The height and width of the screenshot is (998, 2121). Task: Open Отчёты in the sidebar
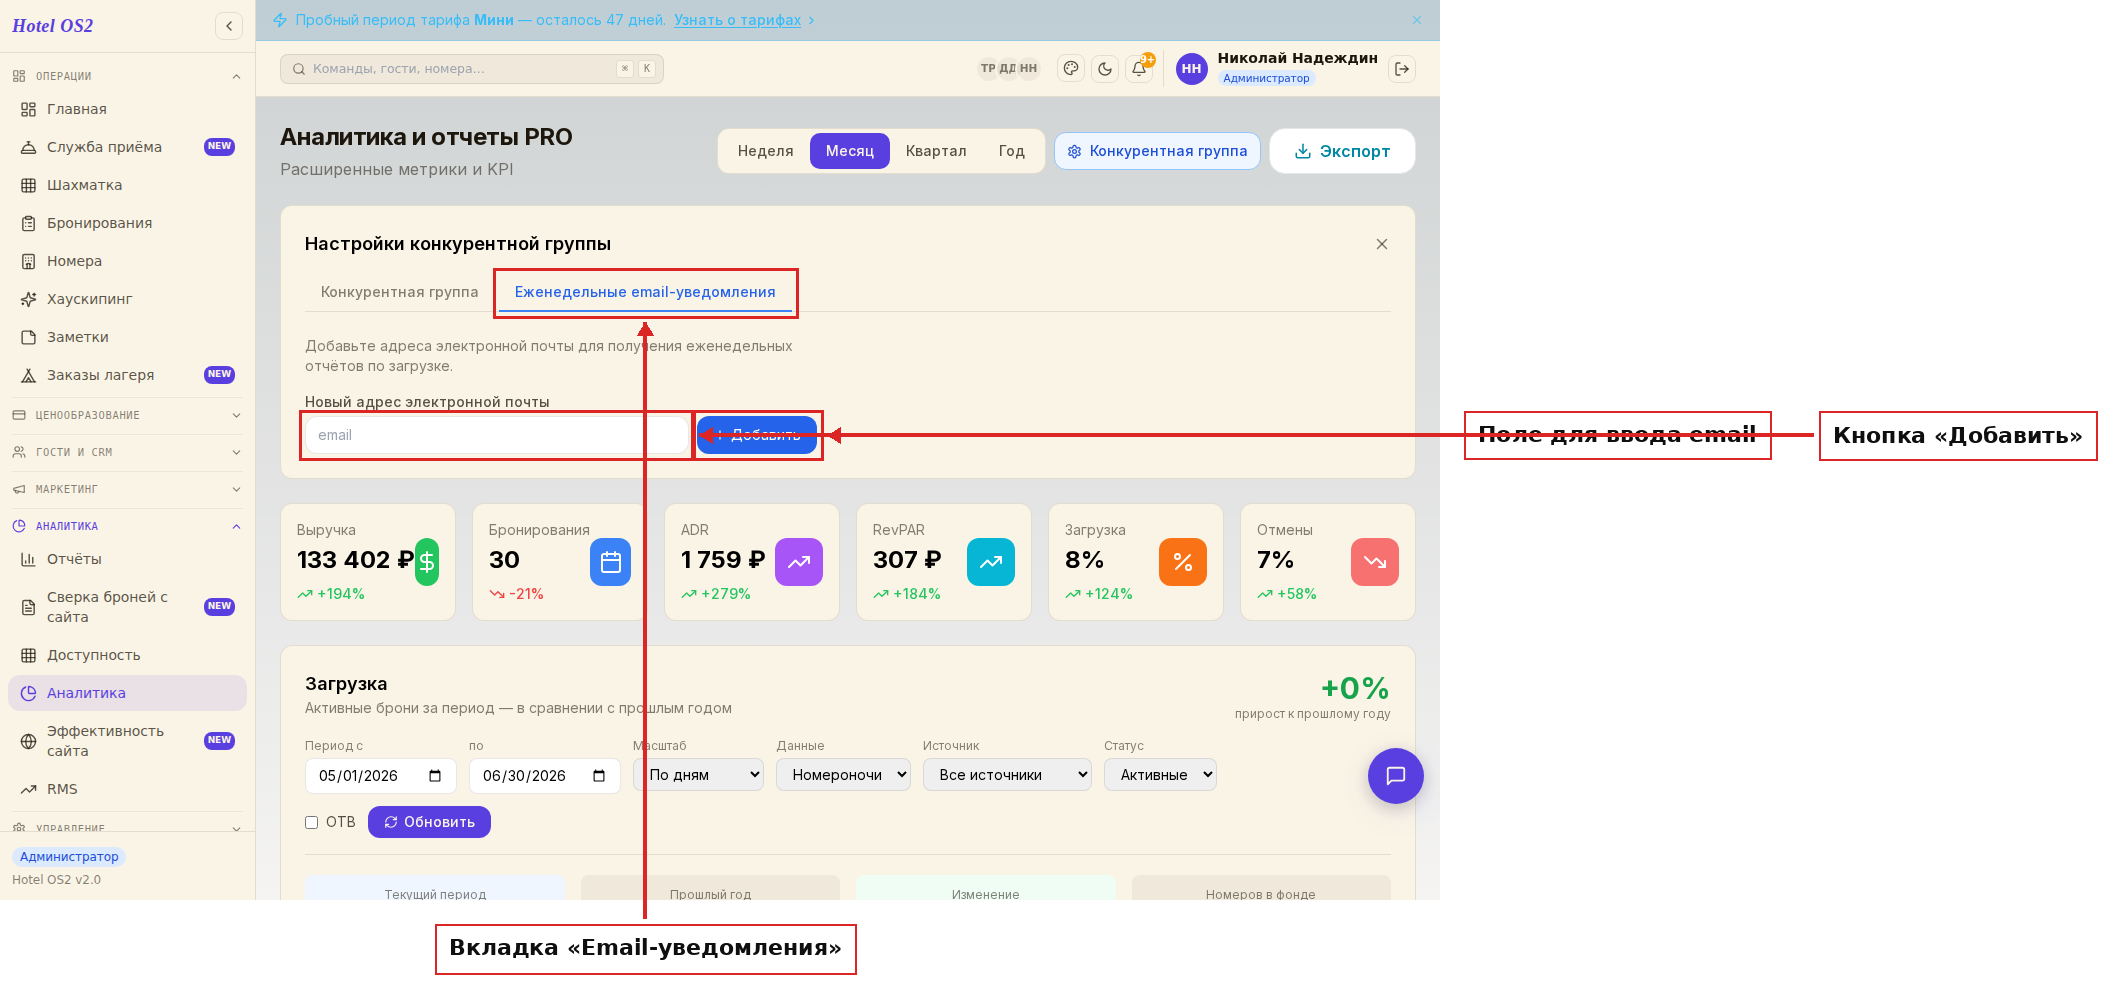127,559
